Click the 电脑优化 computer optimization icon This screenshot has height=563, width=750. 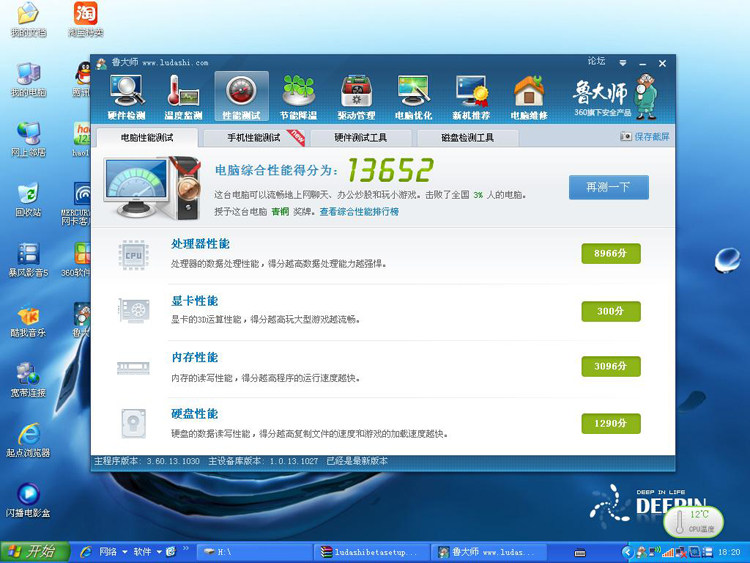(414, 97)
